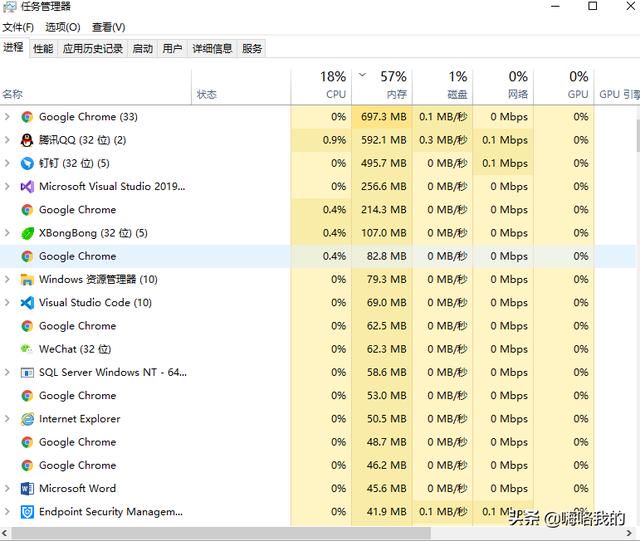This screenshot has height=541, width=640.
Task: Expand the Endpoint Security Manager group
Action: [x=7, y=512]
